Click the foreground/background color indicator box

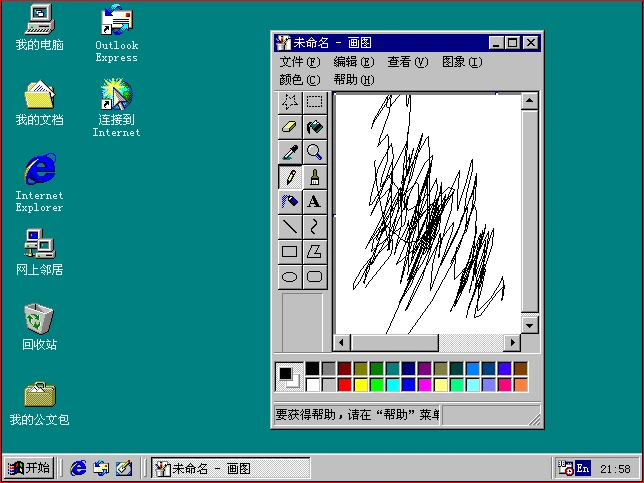point(290,377)
